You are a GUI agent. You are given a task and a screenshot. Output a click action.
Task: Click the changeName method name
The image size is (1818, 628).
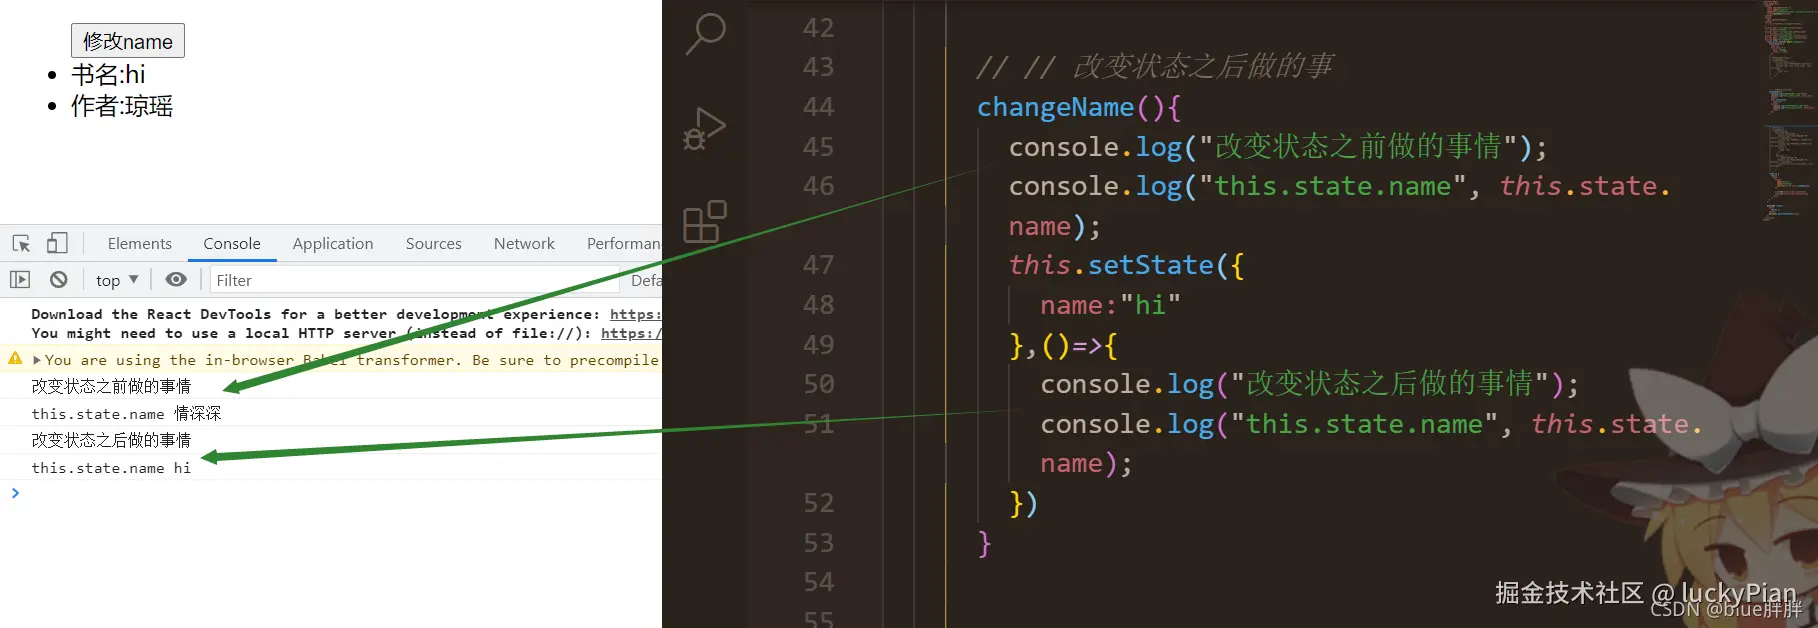click(x=1055, y=107)
